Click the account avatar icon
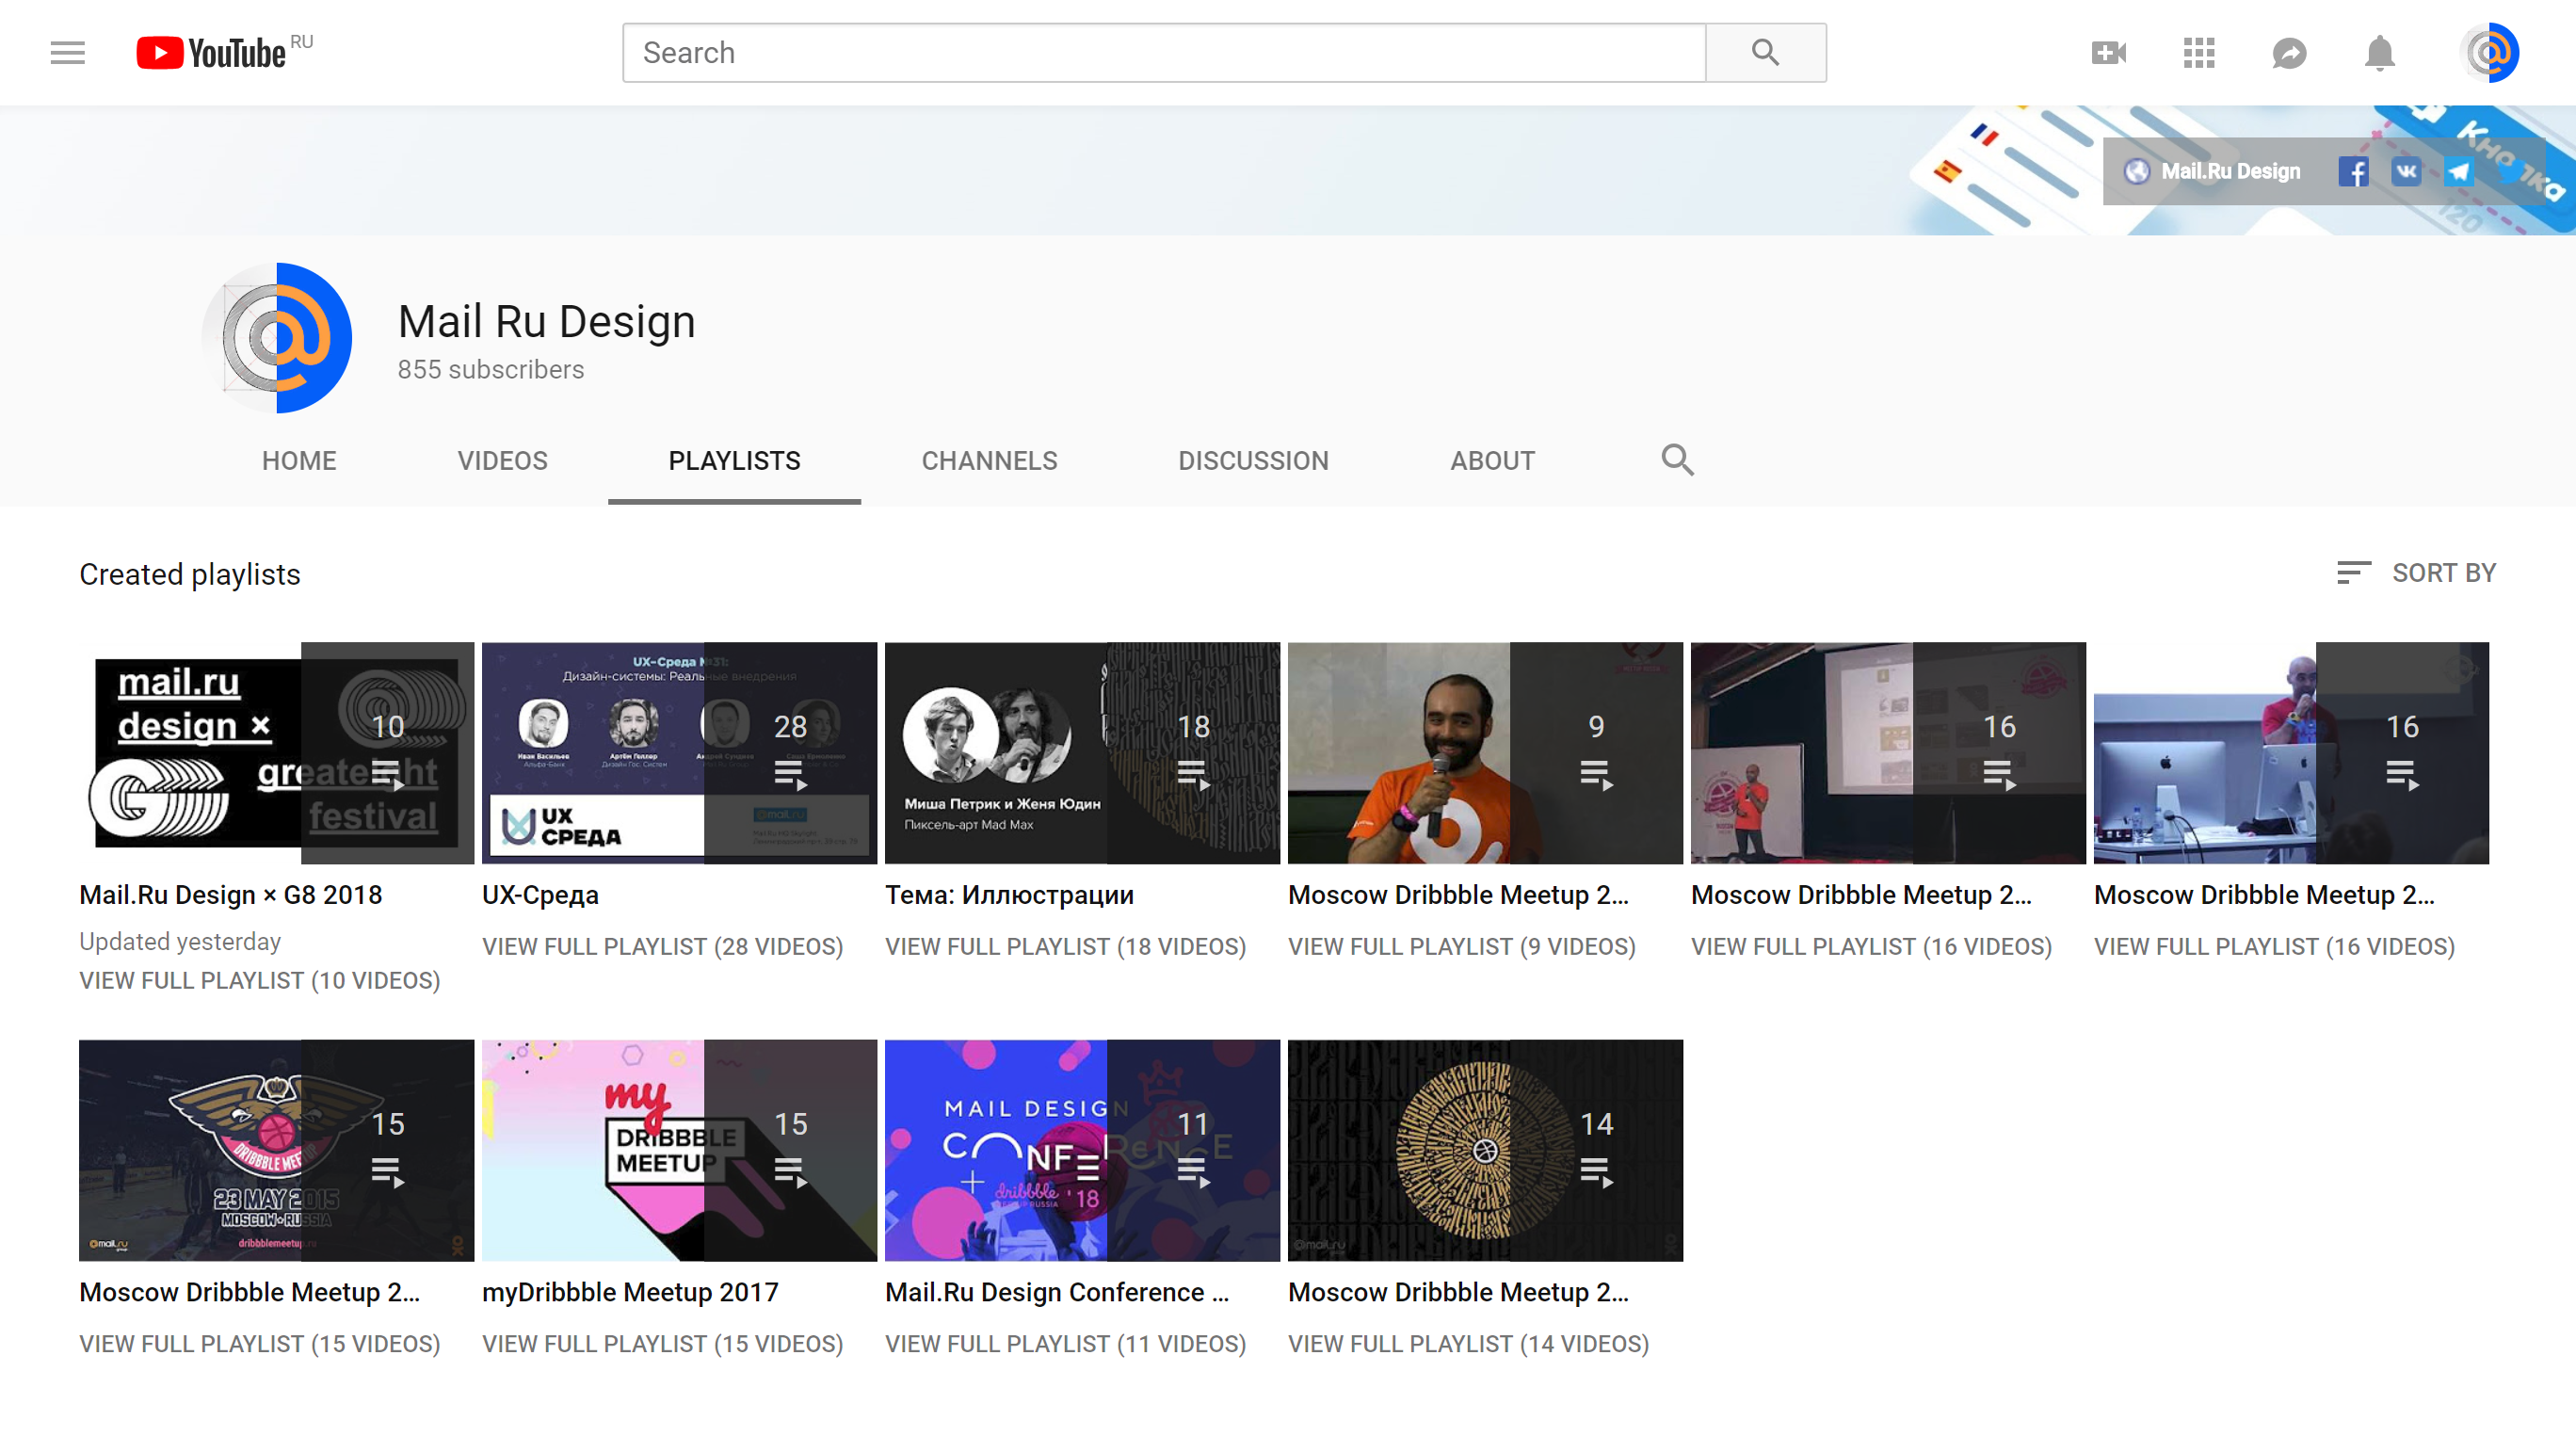The image size is (2576, 1452). 2488,52
